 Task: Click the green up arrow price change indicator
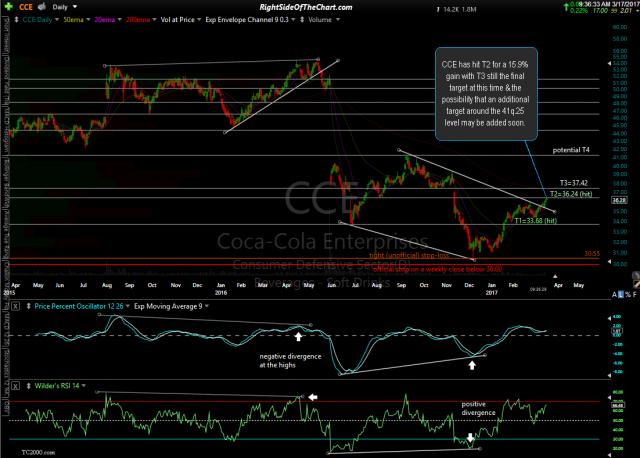[x=566, y=7]
